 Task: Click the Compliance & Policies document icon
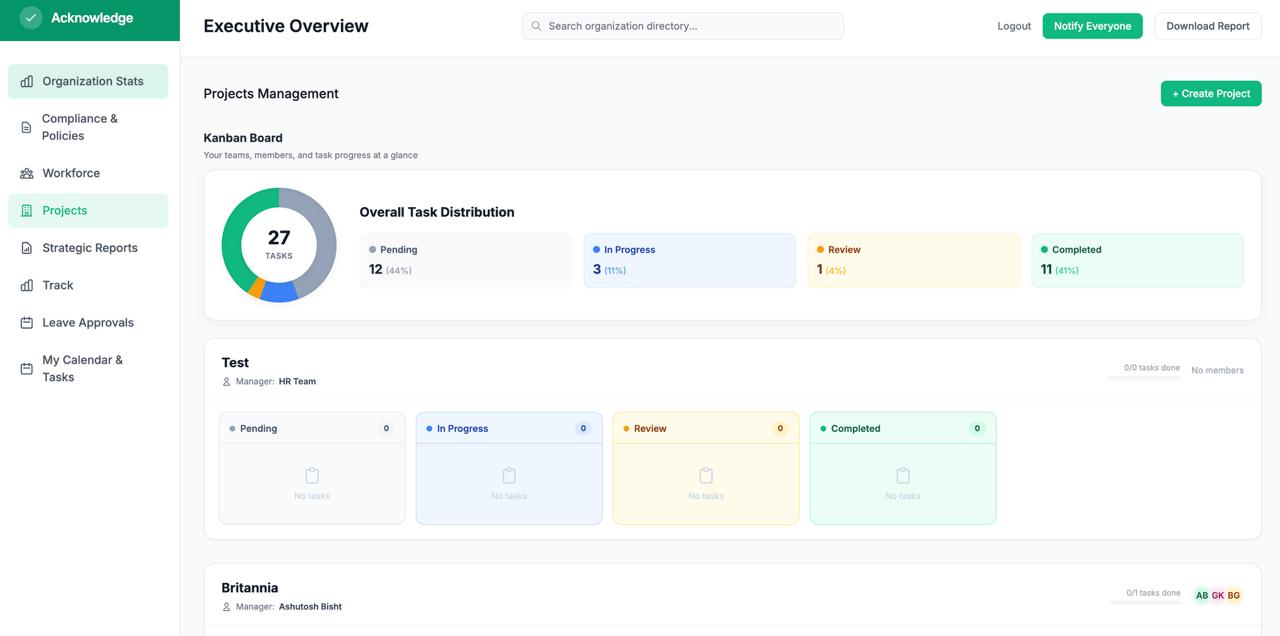coord(27,127)
